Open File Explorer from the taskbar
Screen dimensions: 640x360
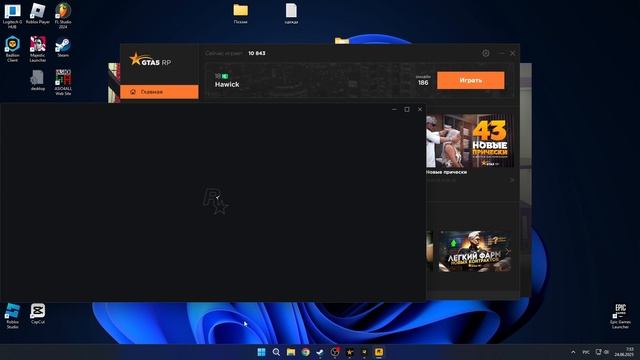click(x=291, y=352)
